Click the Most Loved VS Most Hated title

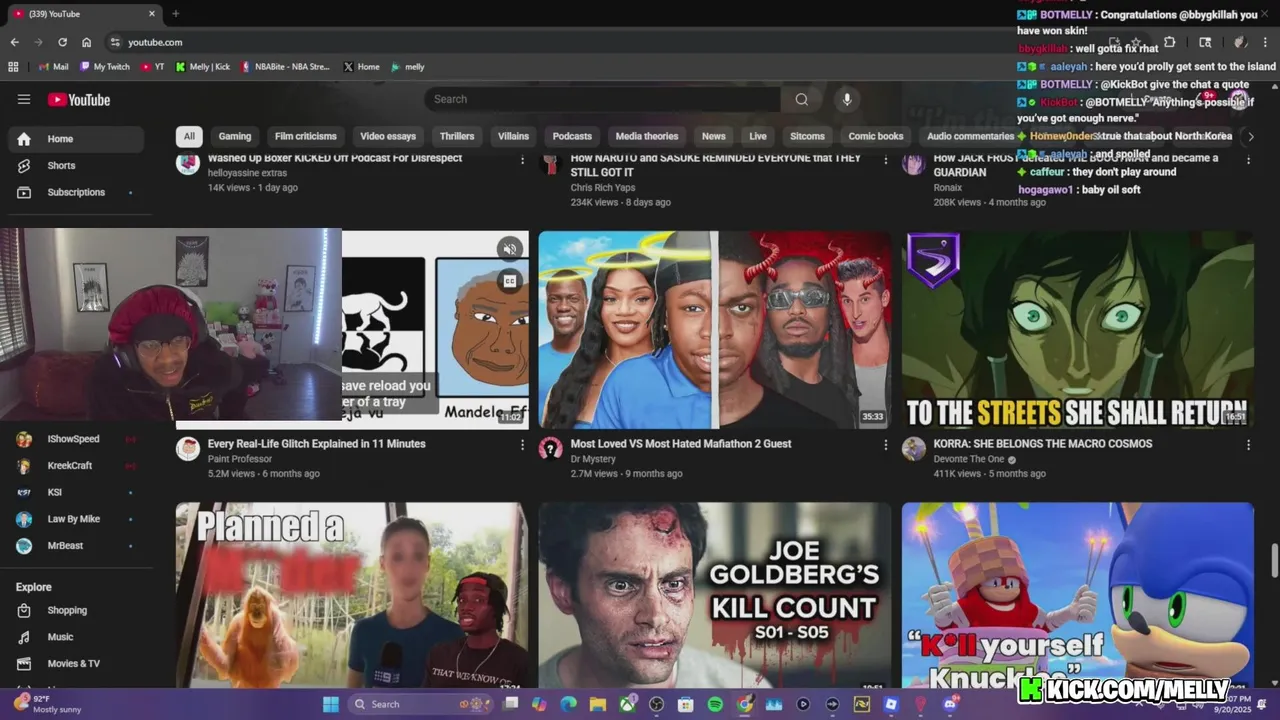(680, 444)
